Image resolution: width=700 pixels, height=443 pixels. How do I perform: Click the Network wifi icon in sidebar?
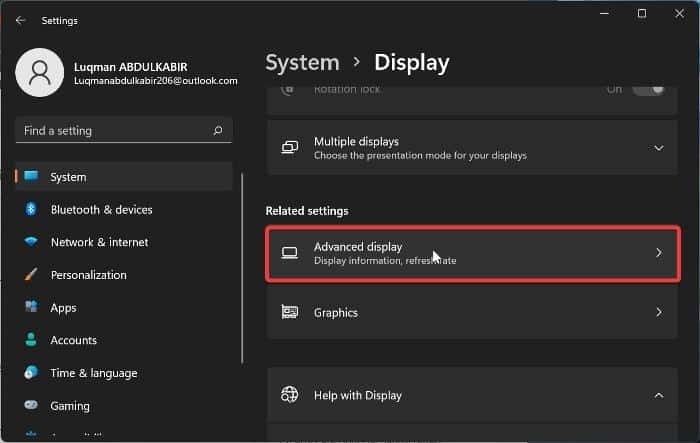(x=31, y=242)
